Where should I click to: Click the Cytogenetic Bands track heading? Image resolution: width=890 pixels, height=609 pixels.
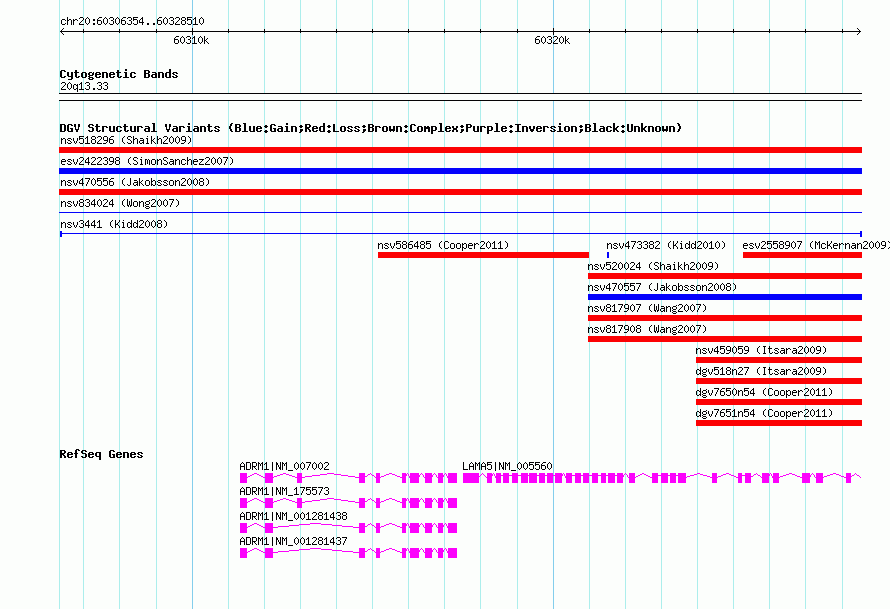tap(119, 74)
